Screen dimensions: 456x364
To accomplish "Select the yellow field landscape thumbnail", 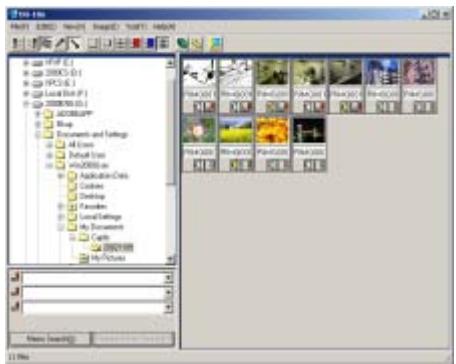I will coord(236,130).
